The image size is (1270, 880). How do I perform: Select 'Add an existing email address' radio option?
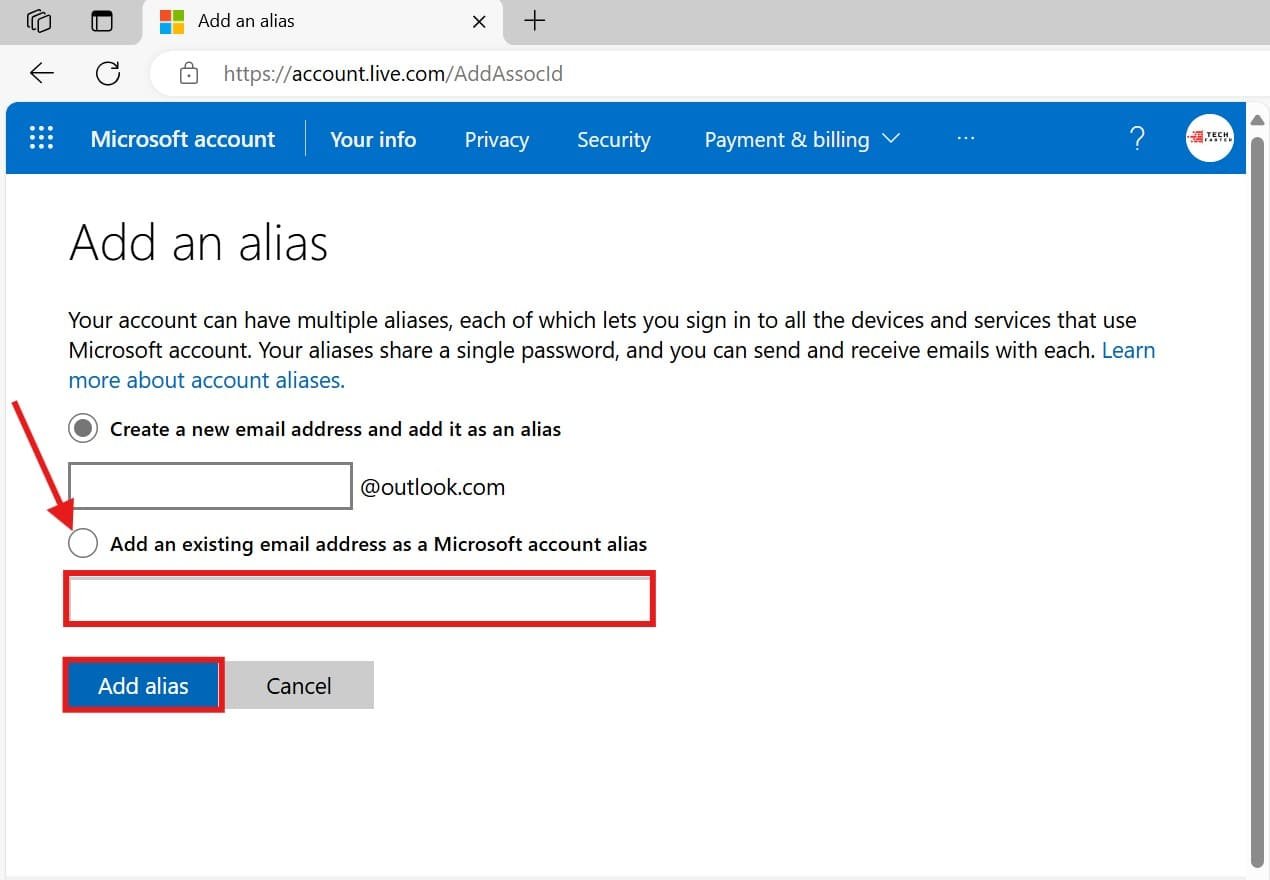(x=83, y=544)
